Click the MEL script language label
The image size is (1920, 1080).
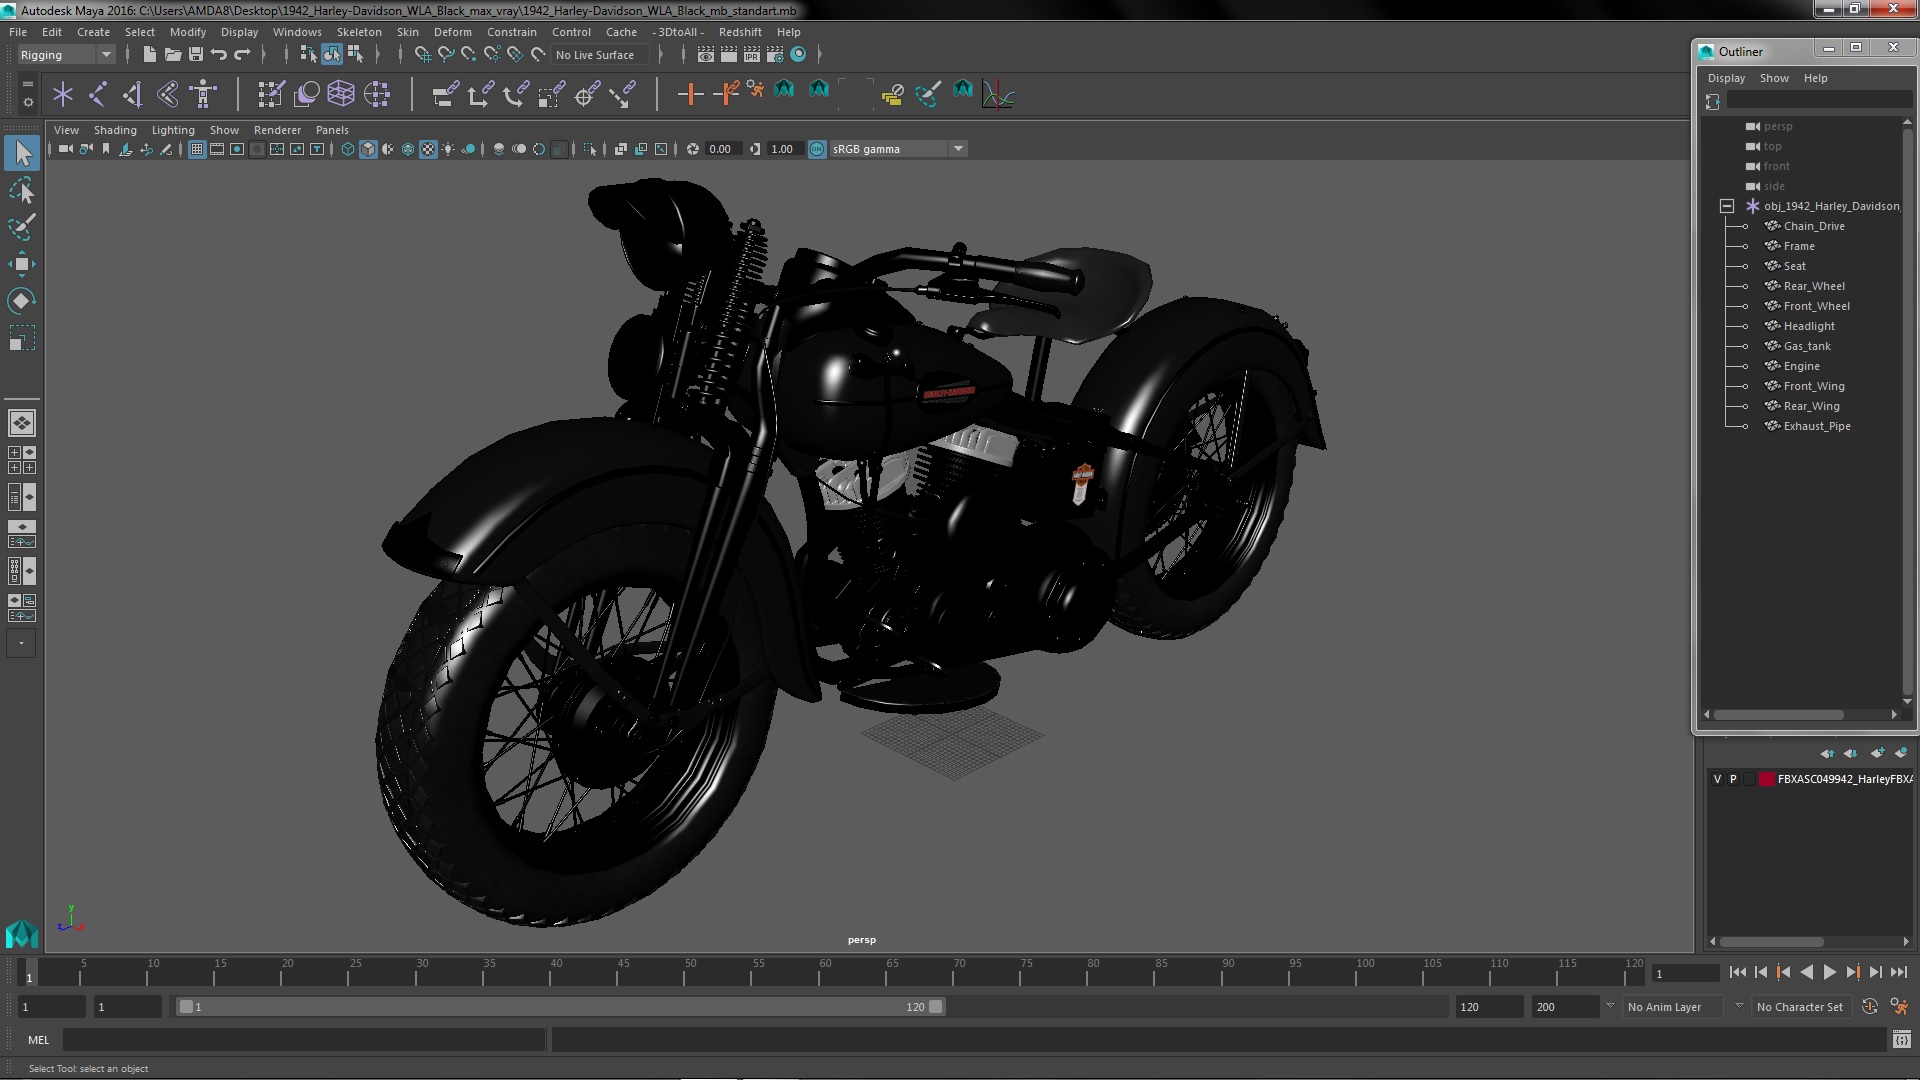tap(38, 1040)
